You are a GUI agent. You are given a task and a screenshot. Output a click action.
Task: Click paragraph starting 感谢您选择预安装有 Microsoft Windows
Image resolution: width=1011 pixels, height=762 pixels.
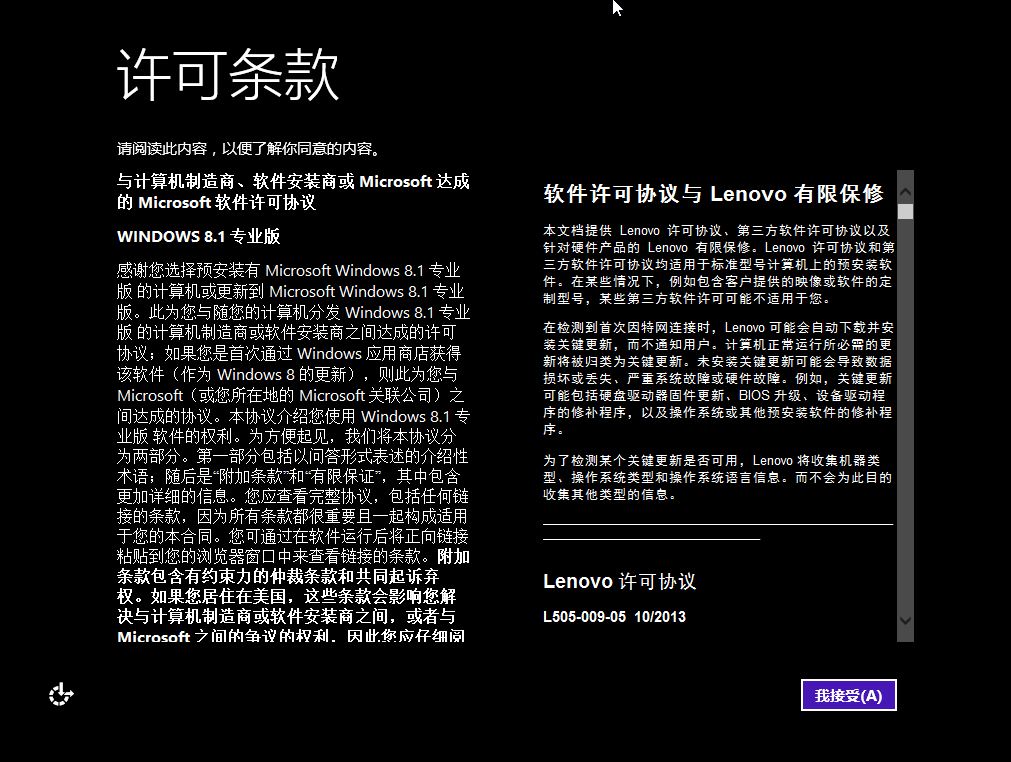(x=293, y=451)
